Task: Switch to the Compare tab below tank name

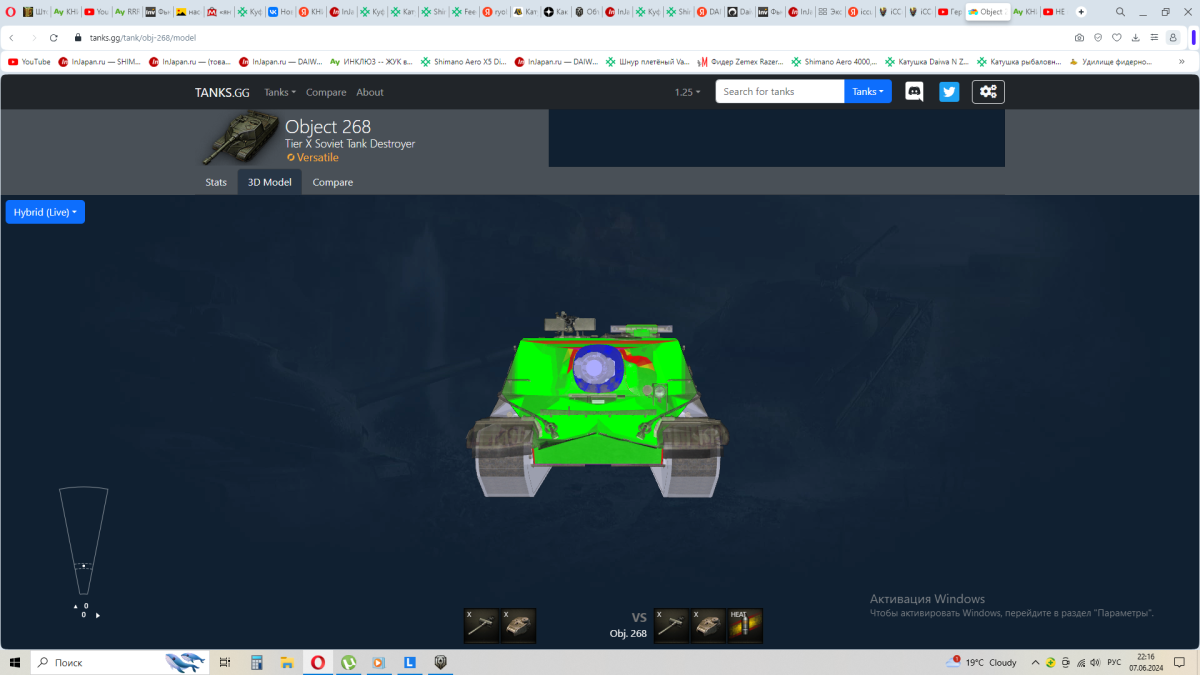Action: click(333, 182)
